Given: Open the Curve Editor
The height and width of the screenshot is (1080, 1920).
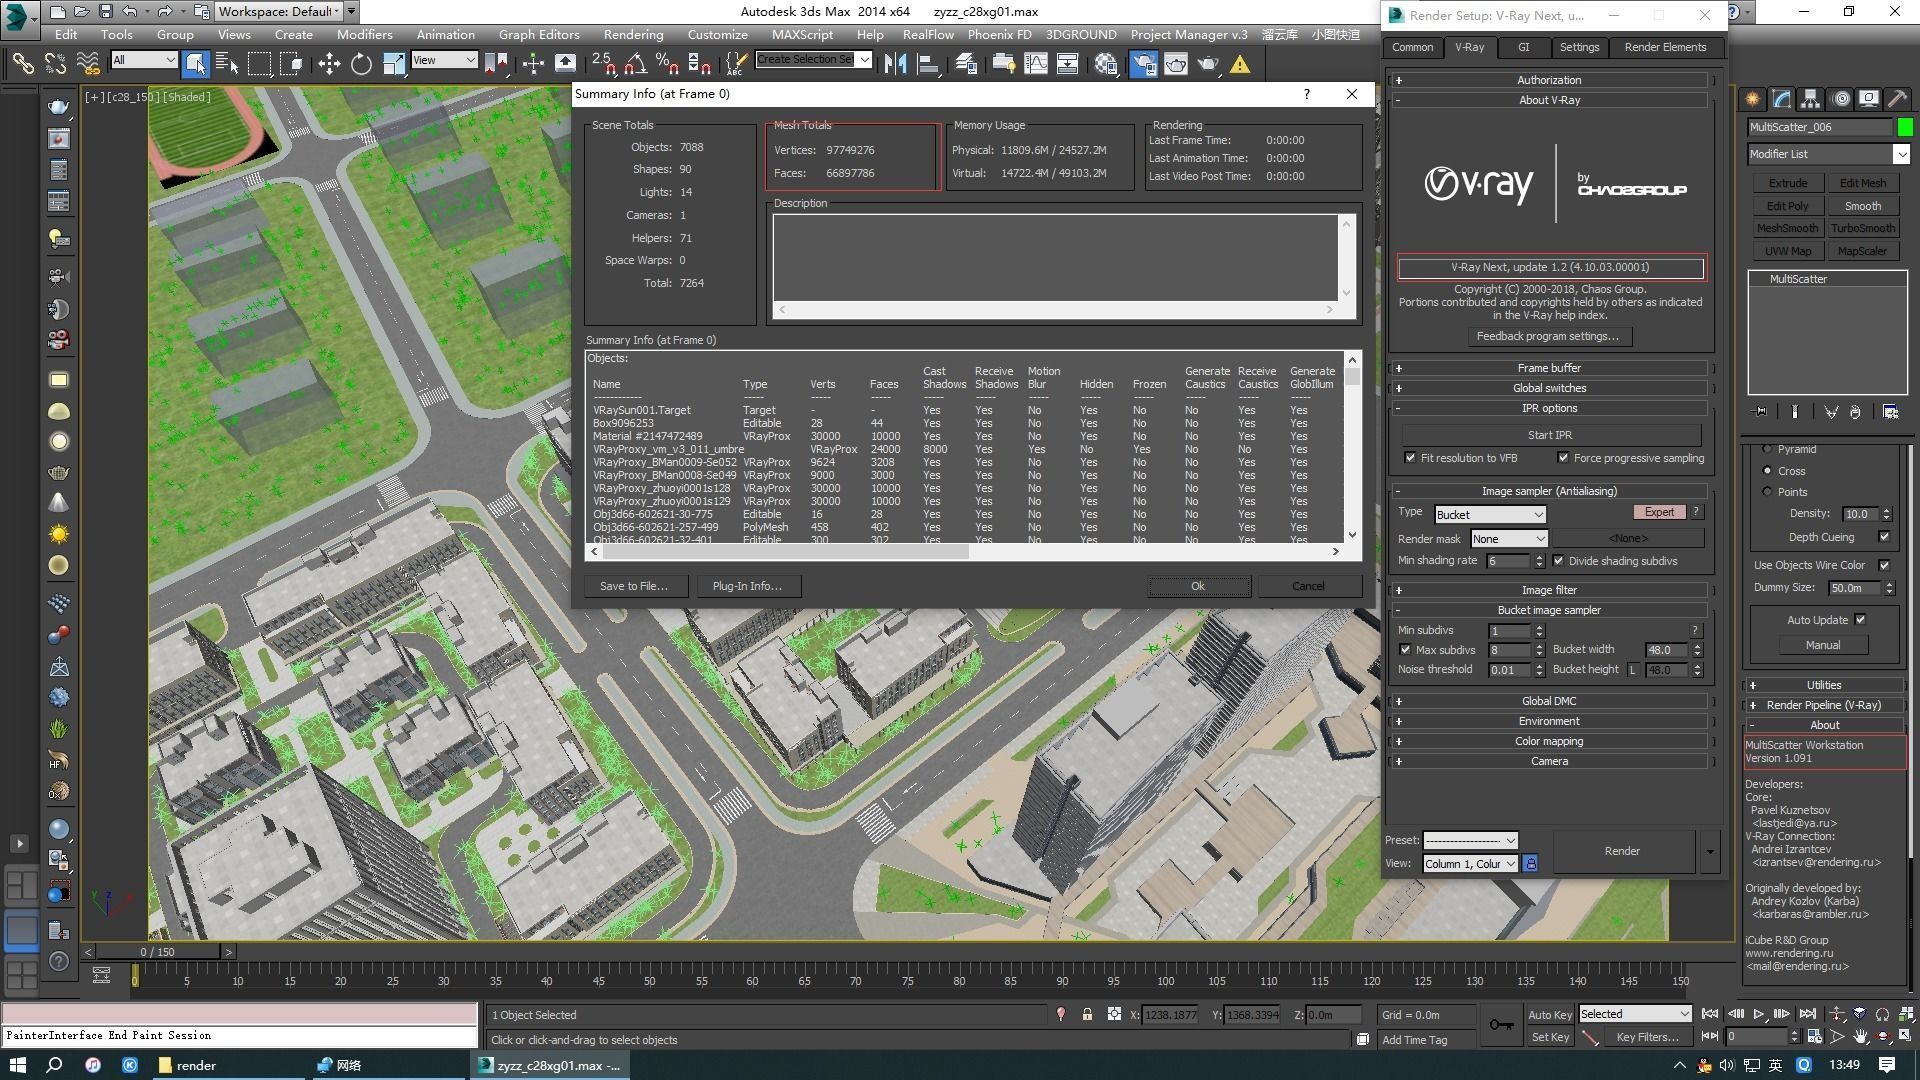Looking at the screenshot, I should [x=1037, y=63].
